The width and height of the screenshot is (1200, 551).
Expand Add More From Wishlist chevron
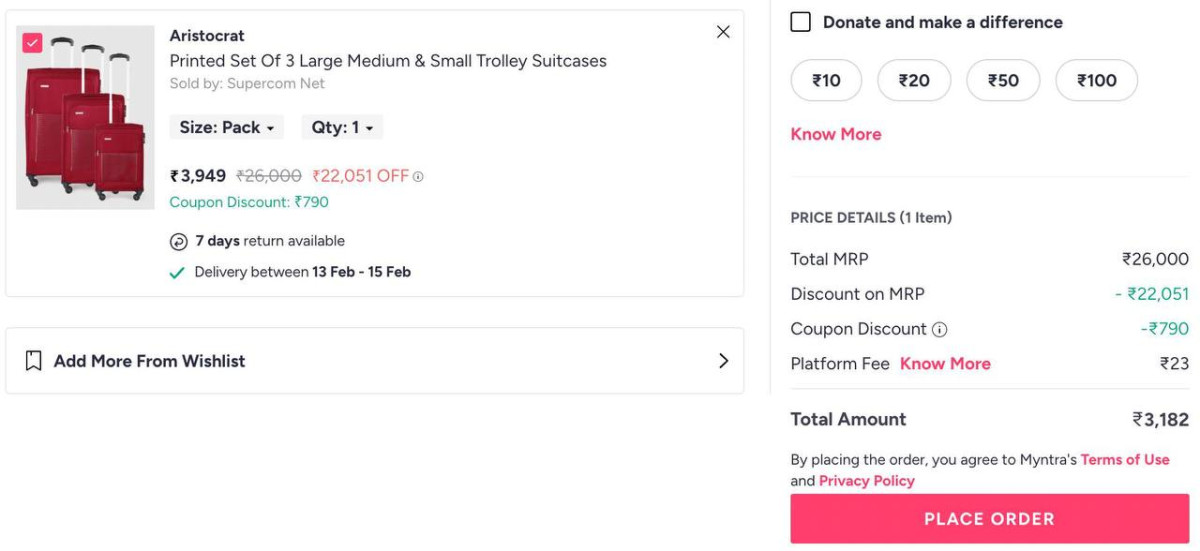pyautogui.click(x=724, y=361)
